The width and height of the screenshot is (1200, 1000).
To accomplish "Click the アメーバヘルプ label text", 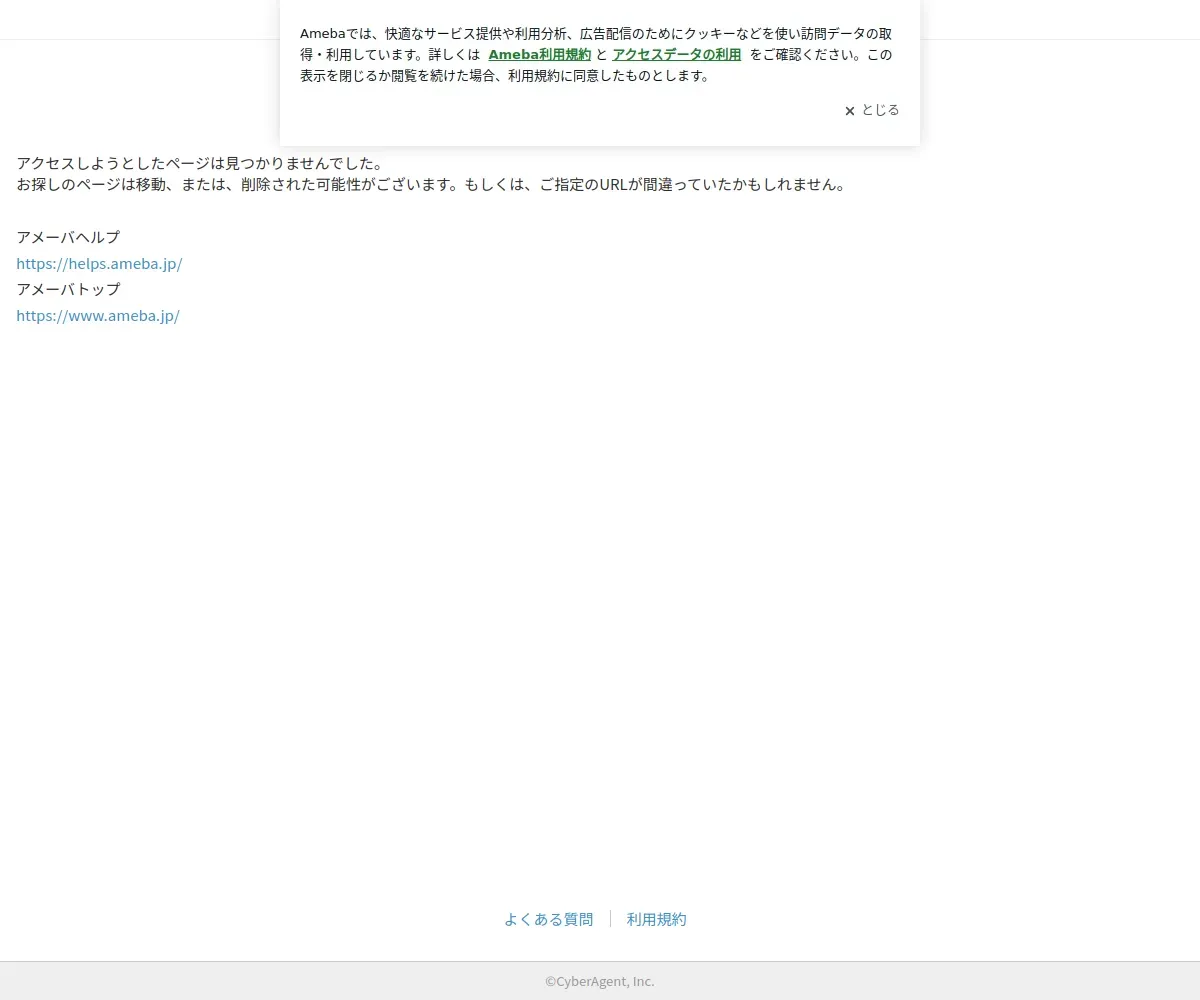I will pyautogui.click(x=68, y=237).
